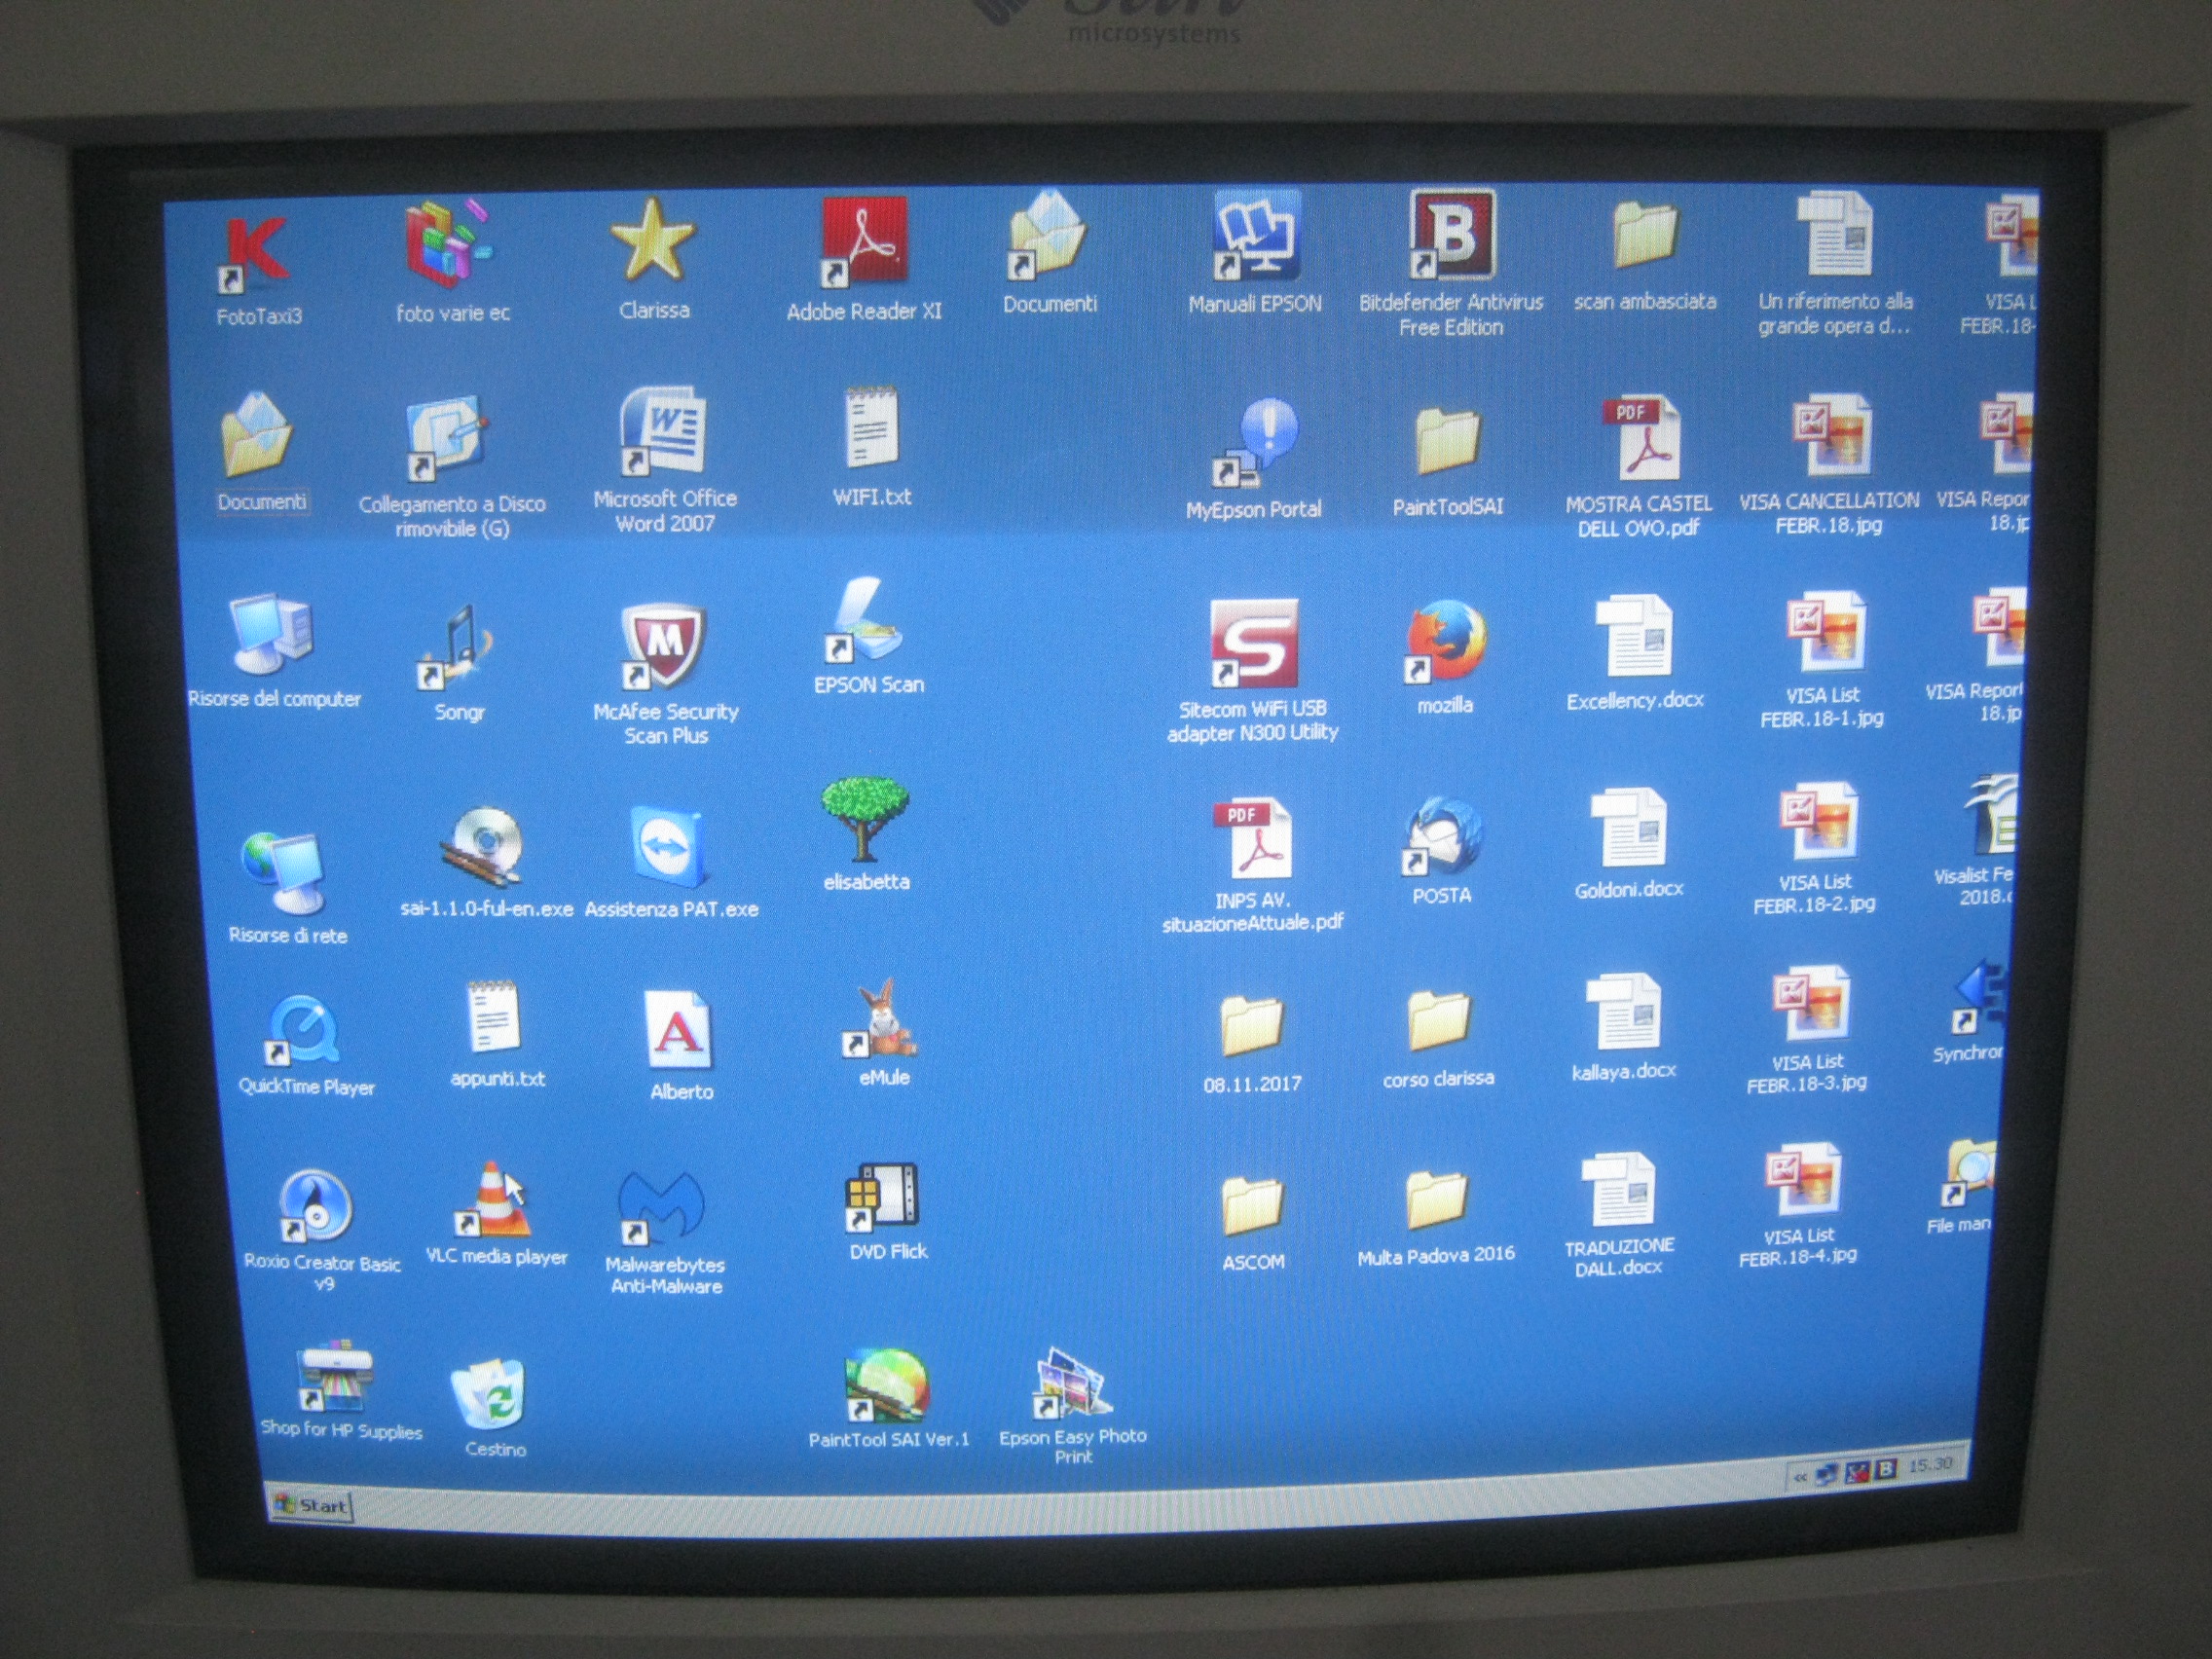Open the 'corso clarissa' folder
Screen dimensions: 2212x1659
pos(1438,1022)
